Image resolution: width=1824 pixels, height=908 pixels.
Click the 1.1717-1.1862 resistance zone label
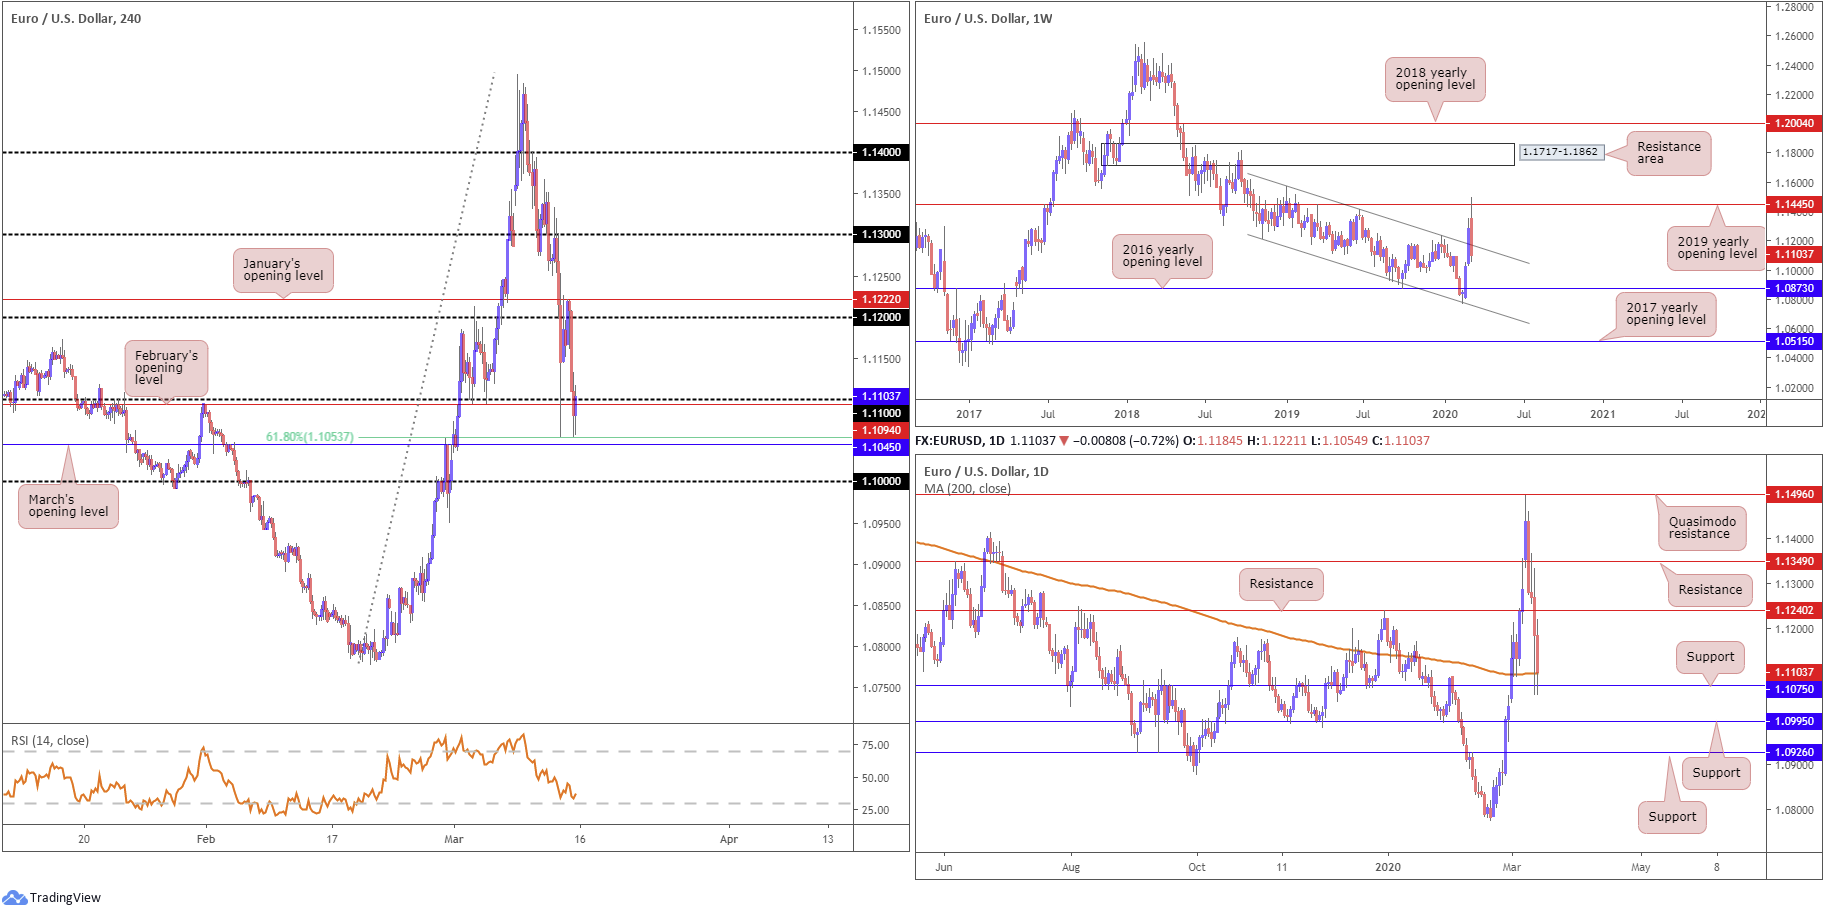pos(1560,152)
